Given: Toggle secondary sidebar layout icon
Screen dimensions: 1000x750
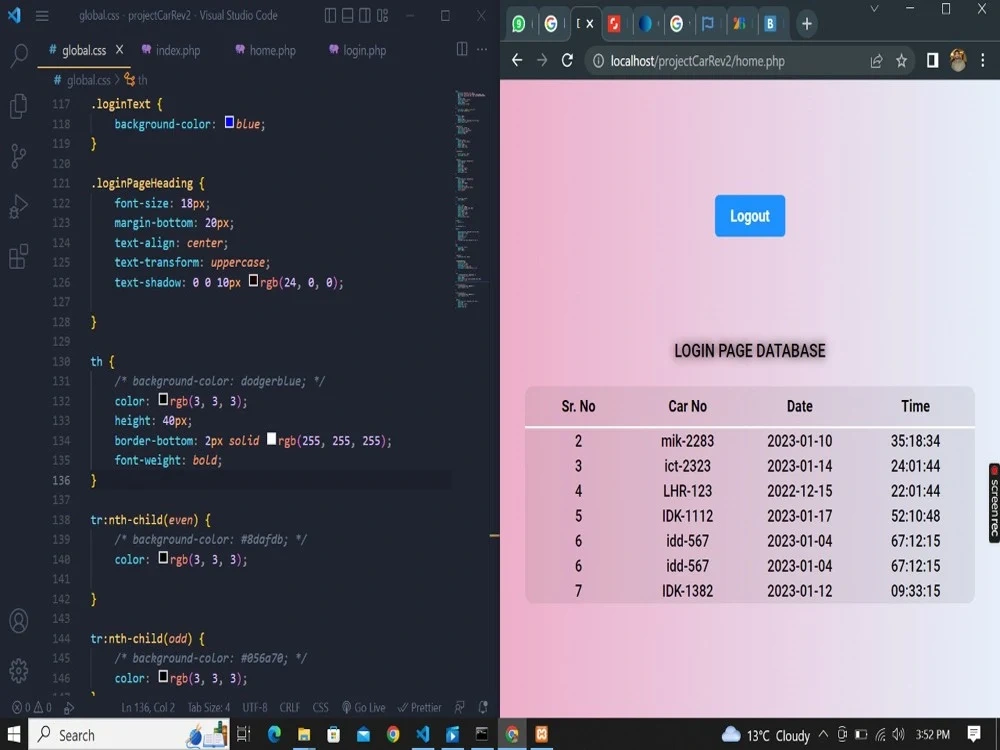Looking at the screenshot, I should pyautogui.click(x=365, y=15).
